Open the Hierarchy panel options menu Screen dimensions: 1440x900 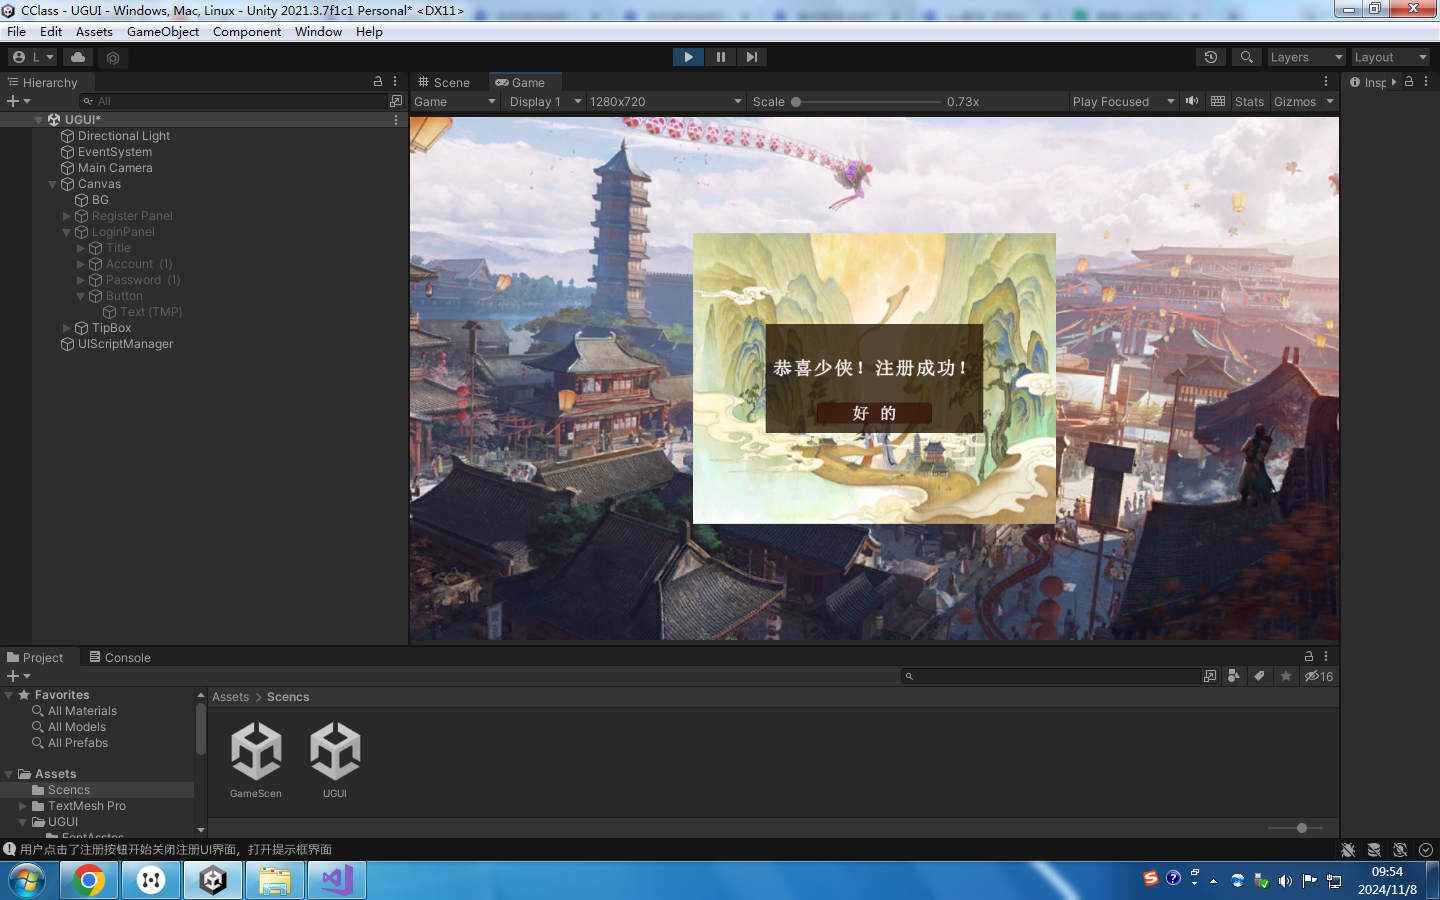coord(395,81)
